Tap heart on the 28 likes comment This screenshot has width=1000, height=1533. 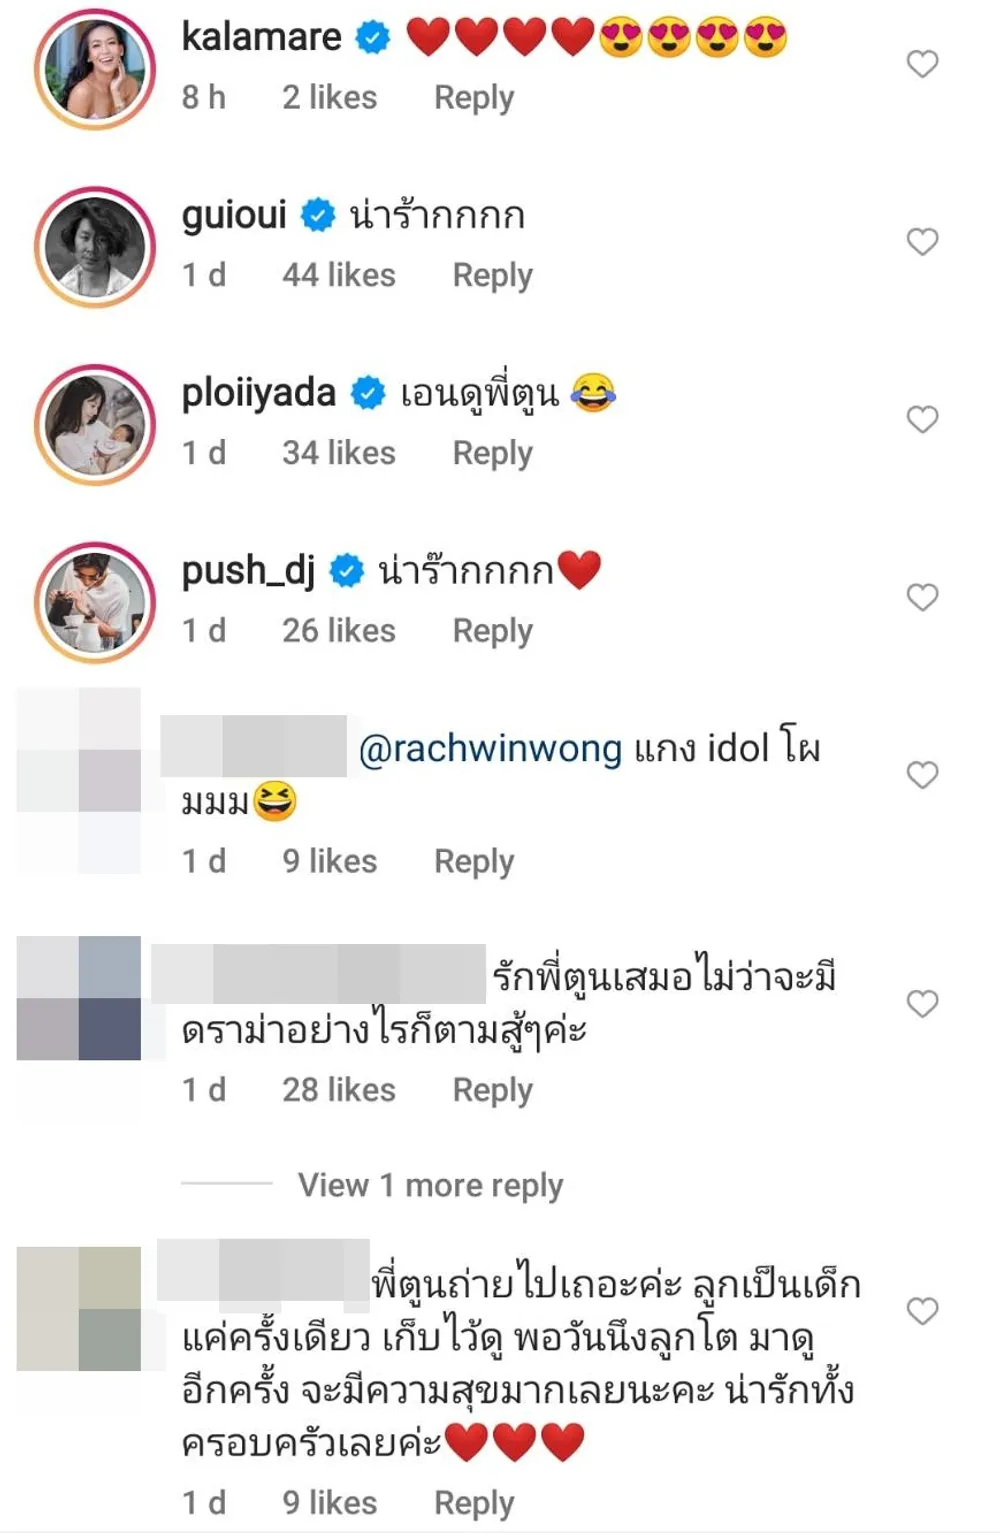(x=922, y=1003)
